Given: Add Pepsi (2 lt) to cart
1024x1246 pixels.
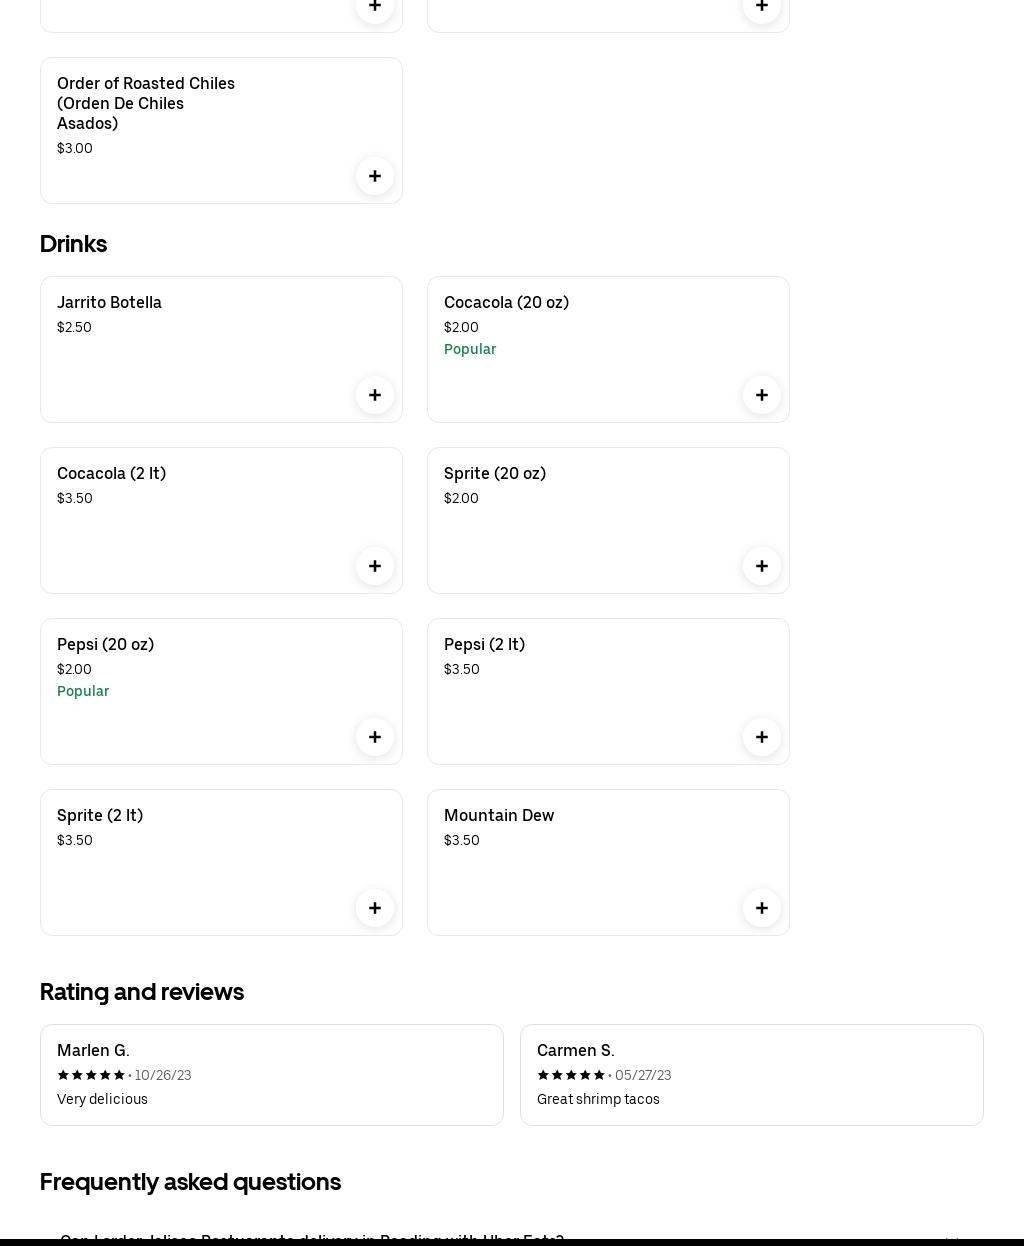Looking at the screenshot, I should [x=762, y=737].
